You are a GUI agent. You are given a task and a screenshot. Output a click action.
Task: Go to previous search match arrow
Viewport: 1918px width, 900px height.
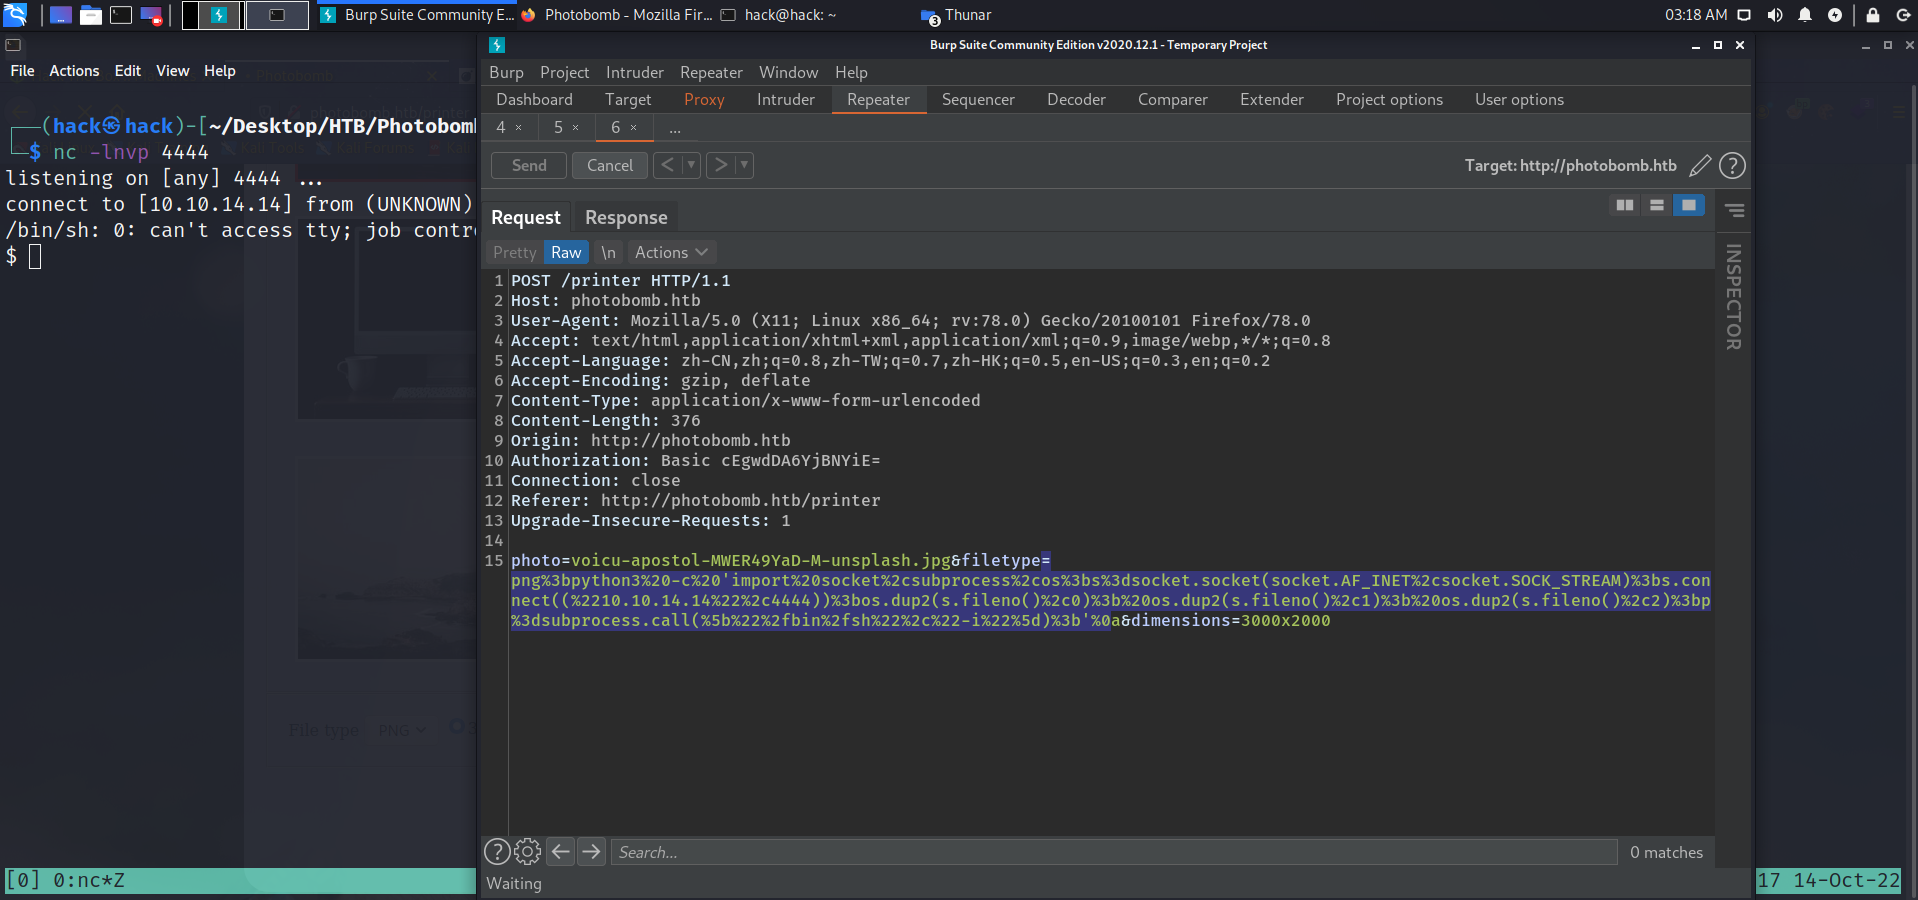[561, 852]
